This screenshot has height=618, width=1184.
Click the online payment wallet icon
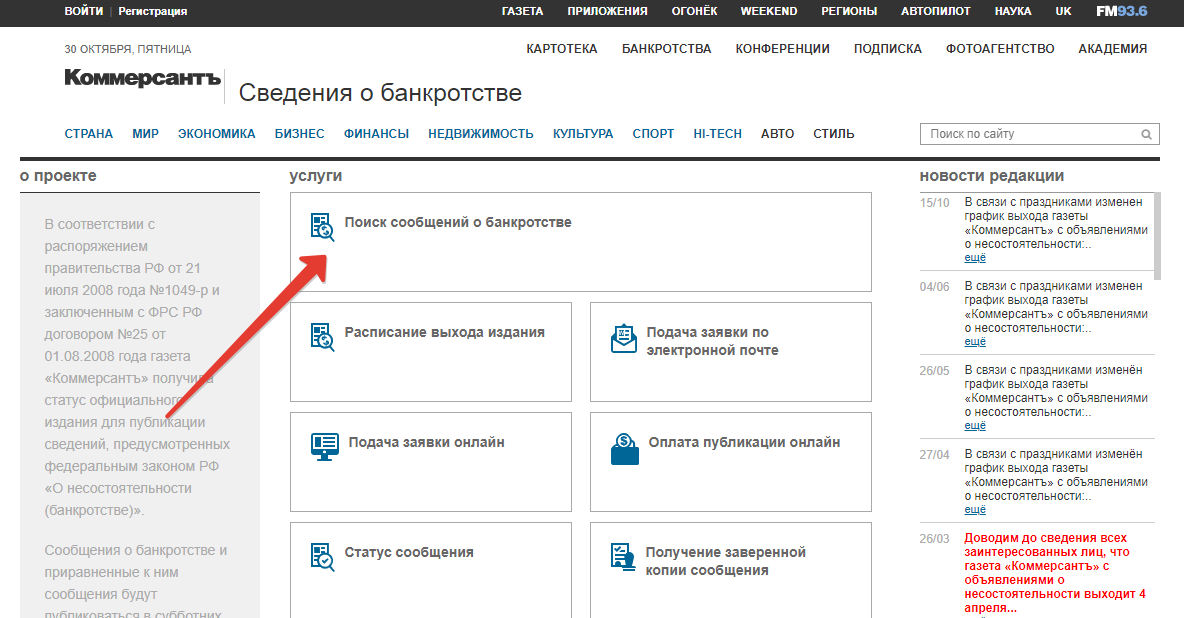point(624,448)
